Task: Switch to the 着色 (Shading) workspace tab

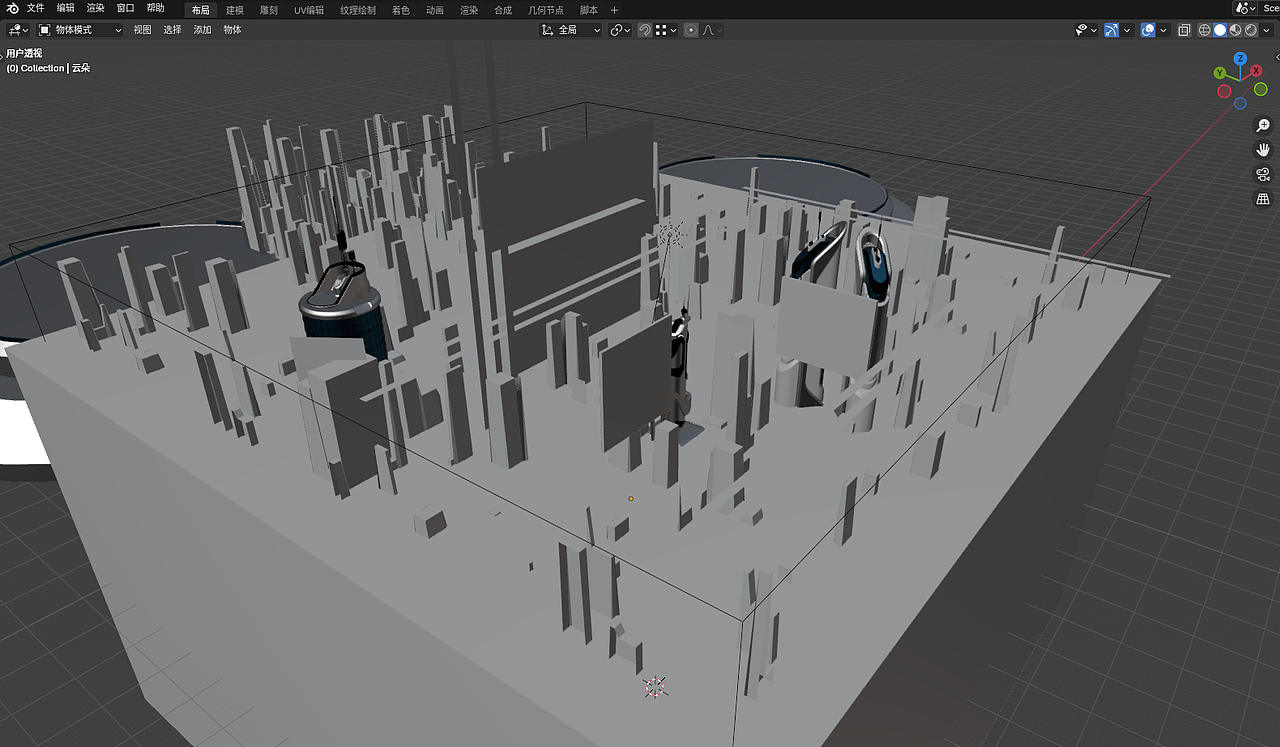Action: click(x=401, y=10)
